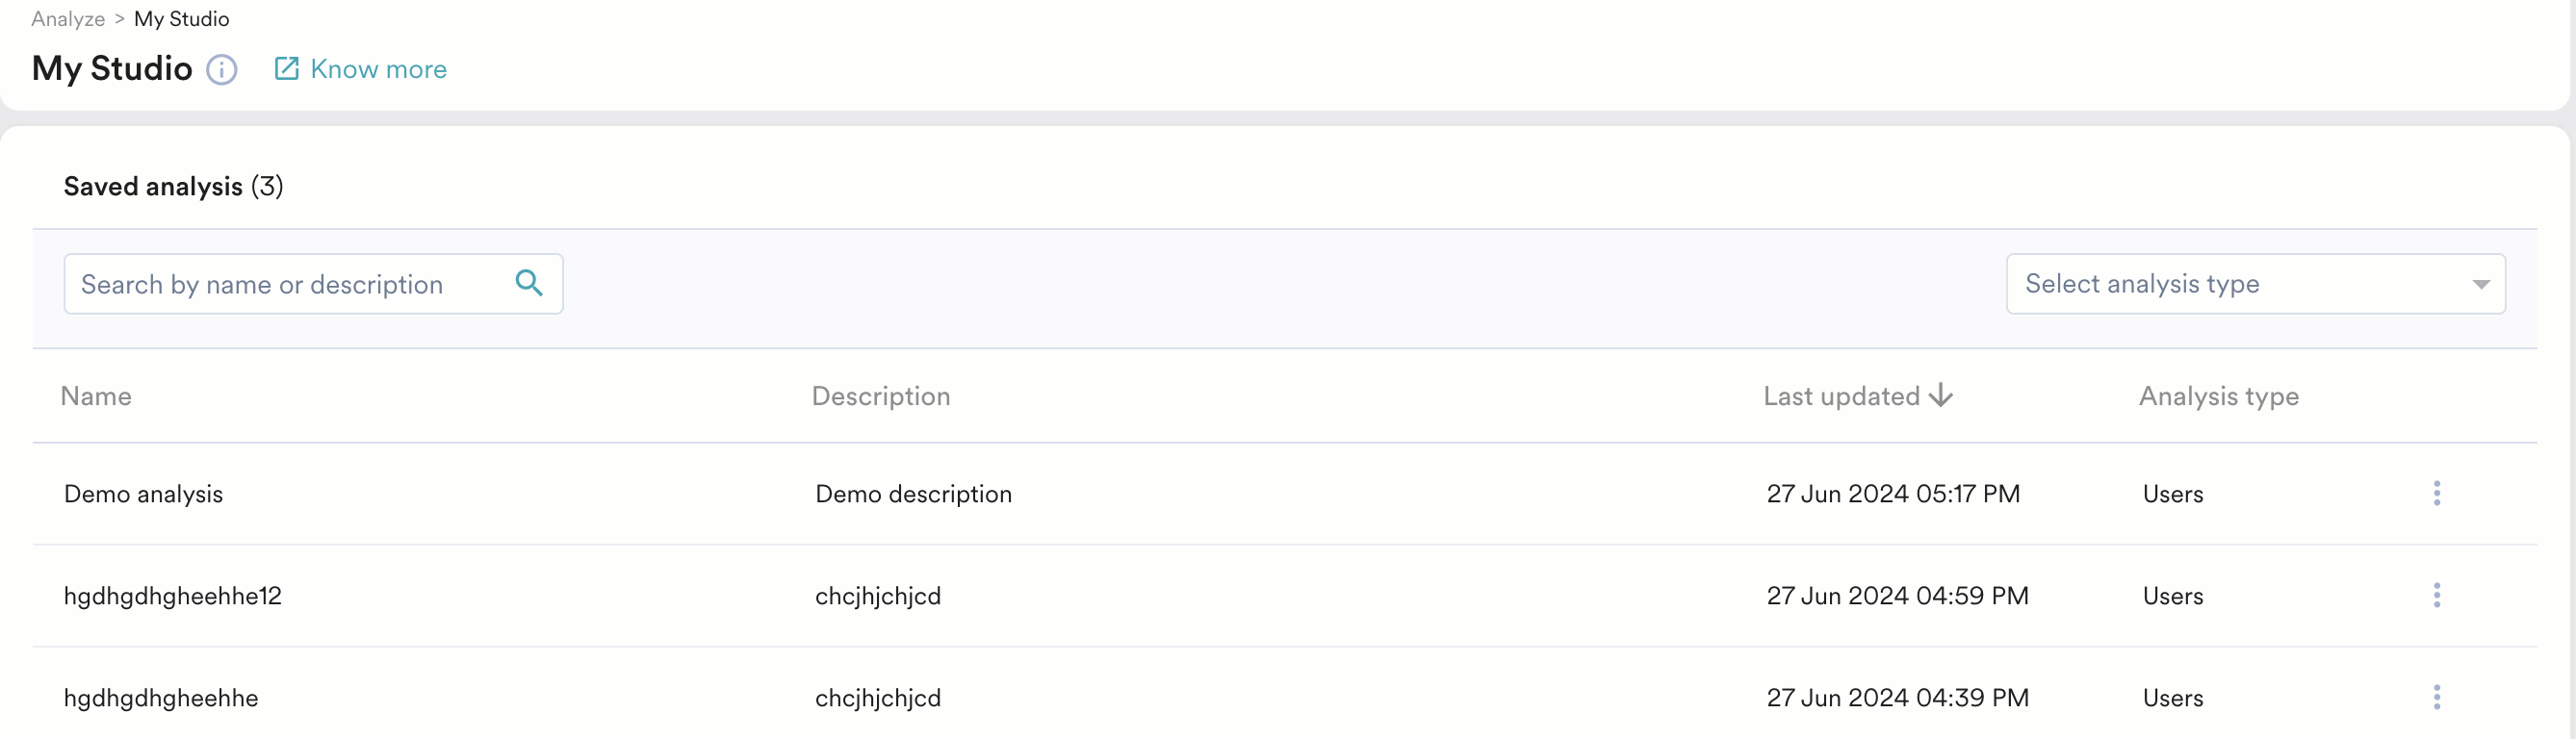The height and width of the screenshot is (739, 2576).
Task: Click My Studio in the breadcrumb
Action: [x=181, y=19]
